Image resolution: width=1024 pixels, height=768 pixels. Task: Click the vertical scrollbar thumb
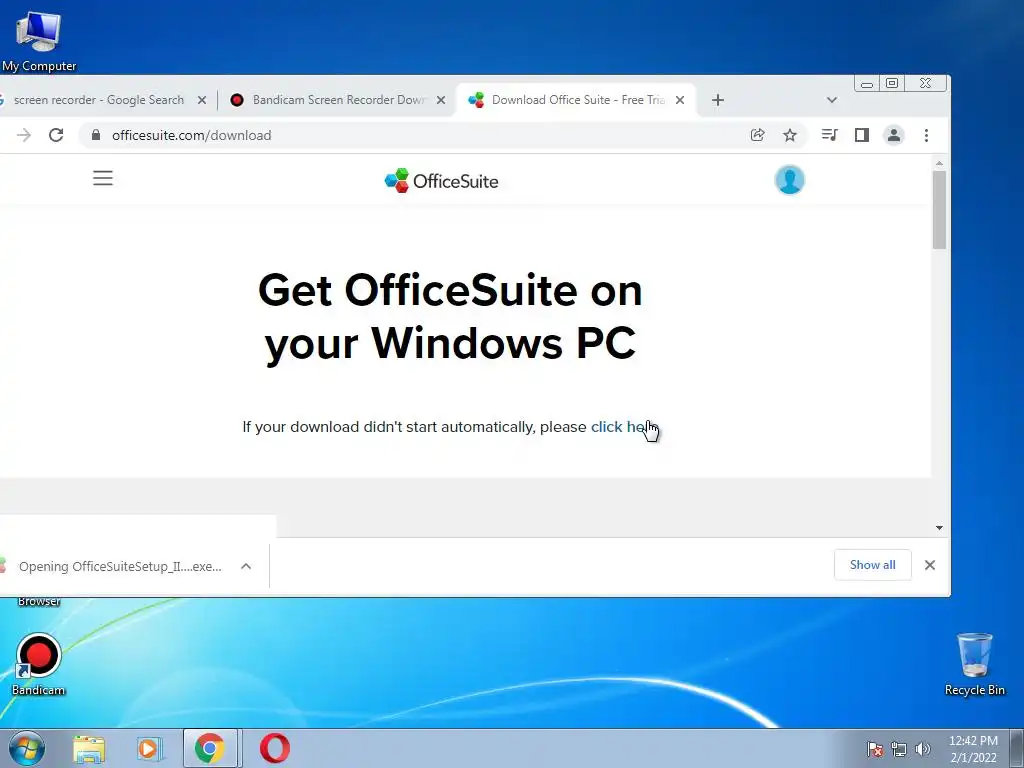939,210
